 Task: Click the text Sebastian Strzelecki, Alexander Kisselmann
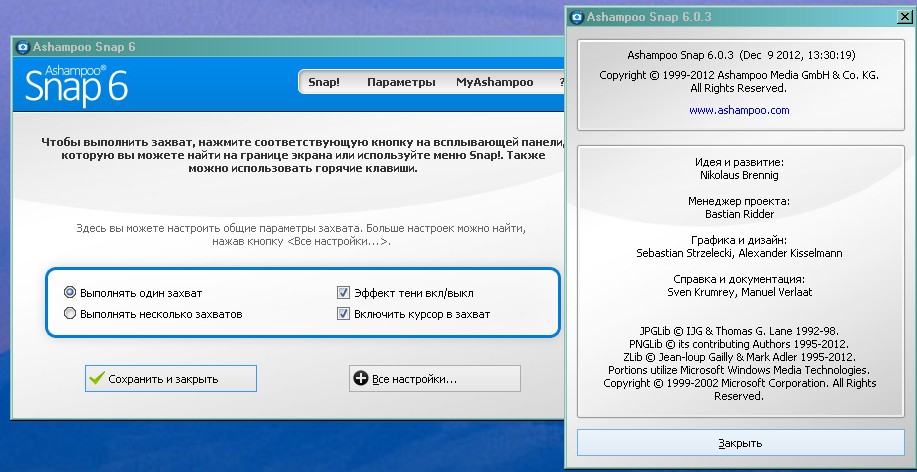click(739, 253)
